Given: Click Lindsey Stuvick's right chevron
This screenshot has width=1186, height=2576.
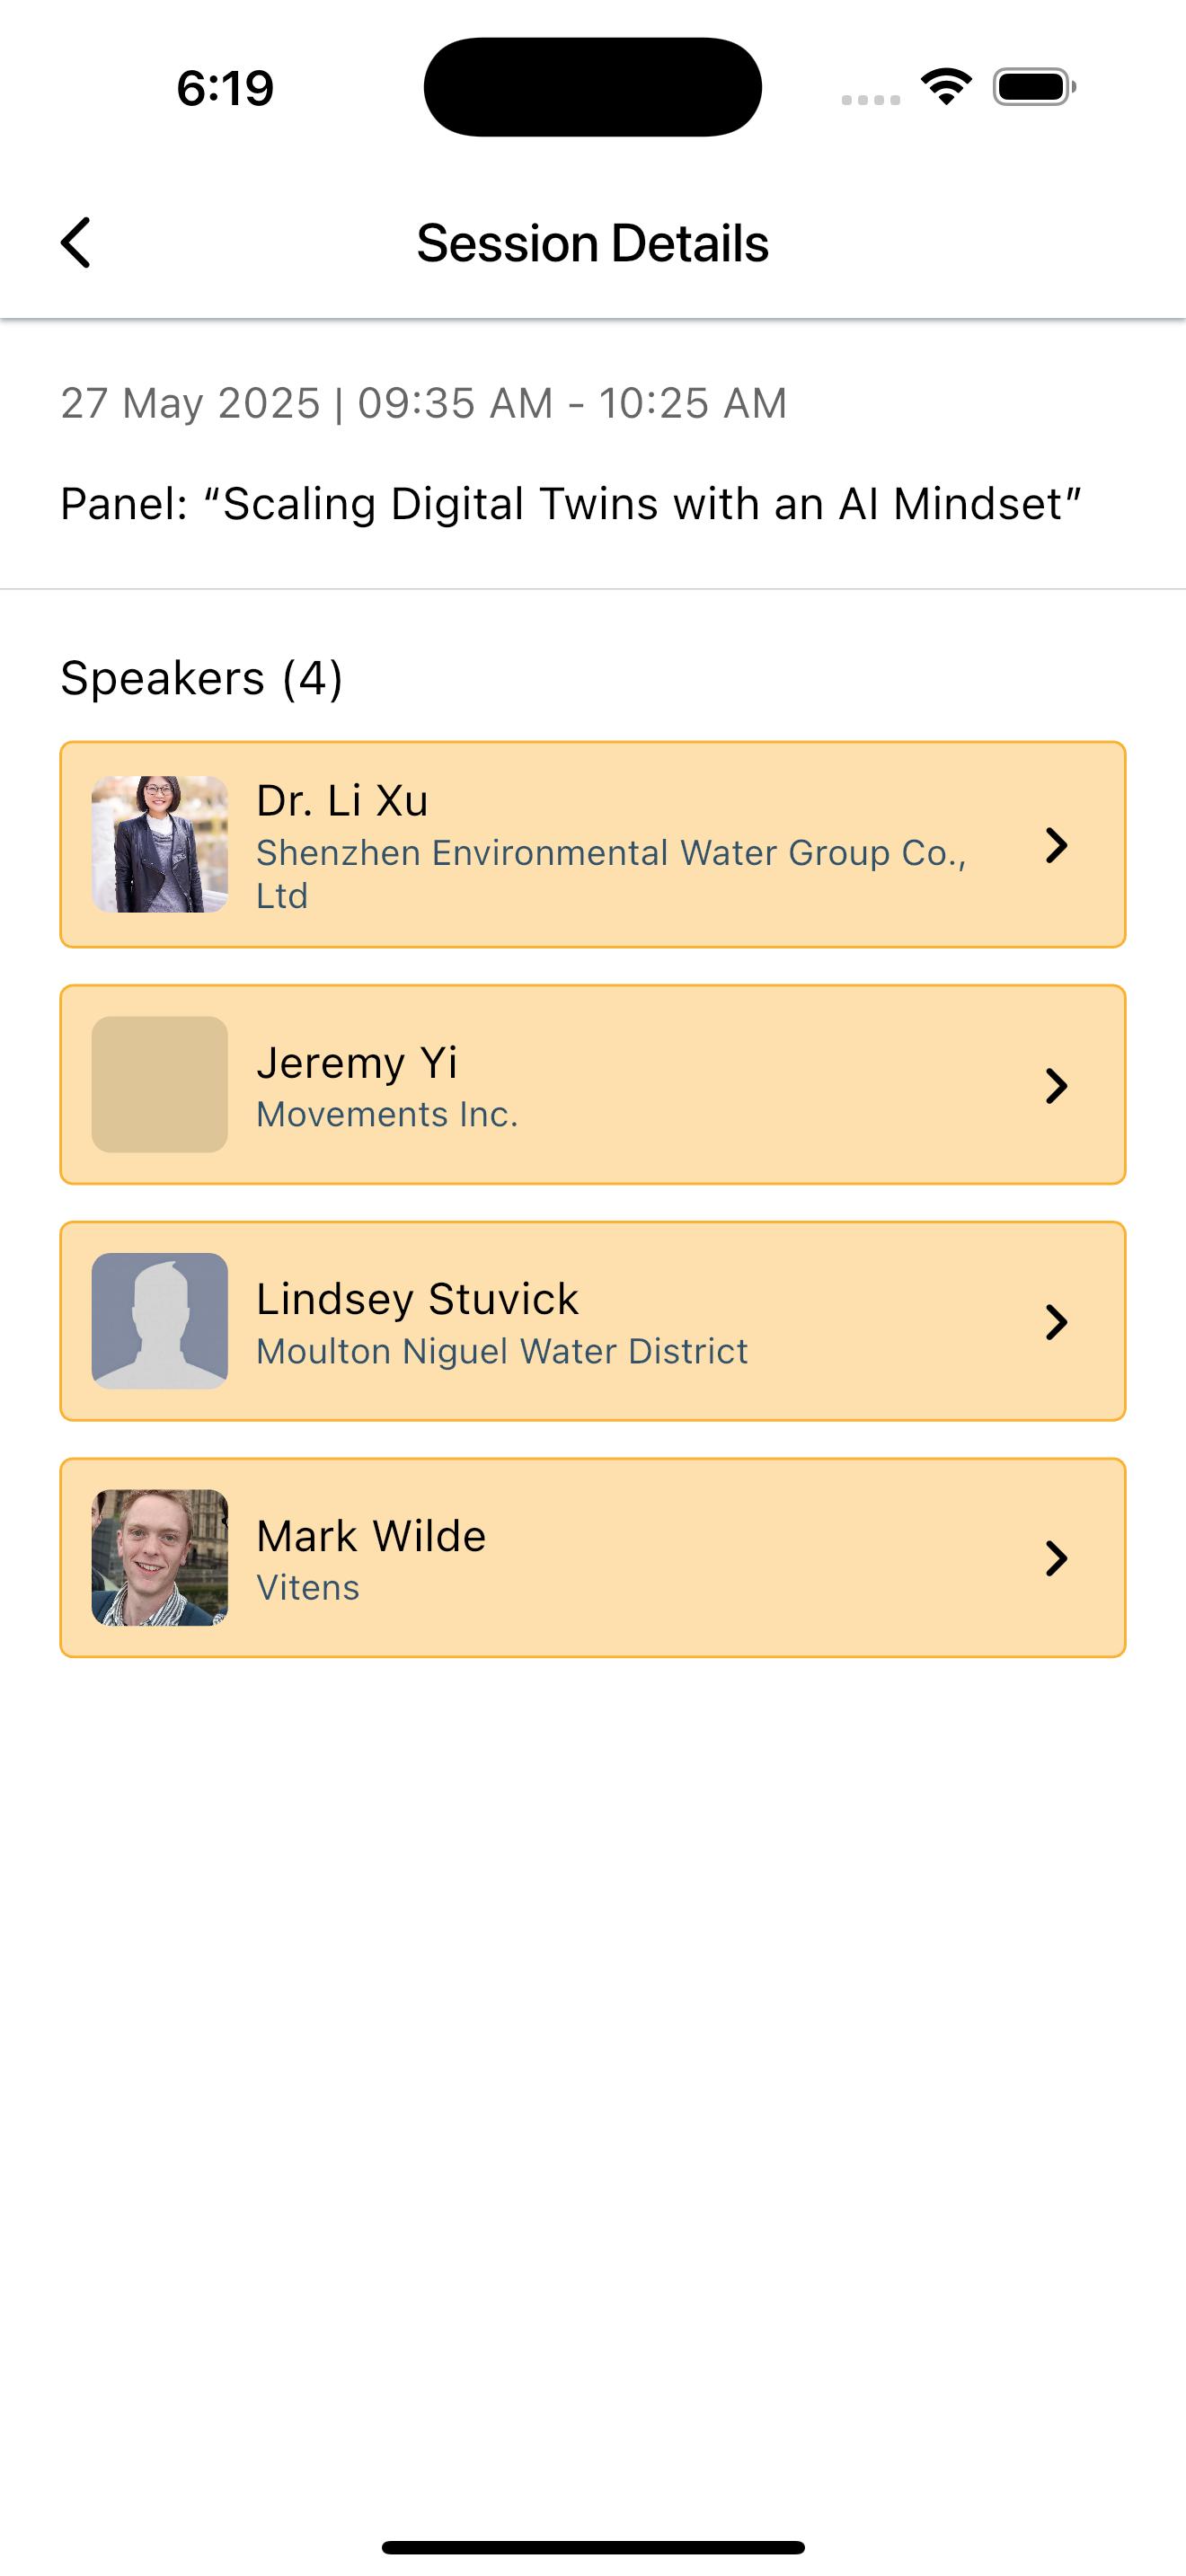Looking at the screenshot, I should click(1056, 1321).
